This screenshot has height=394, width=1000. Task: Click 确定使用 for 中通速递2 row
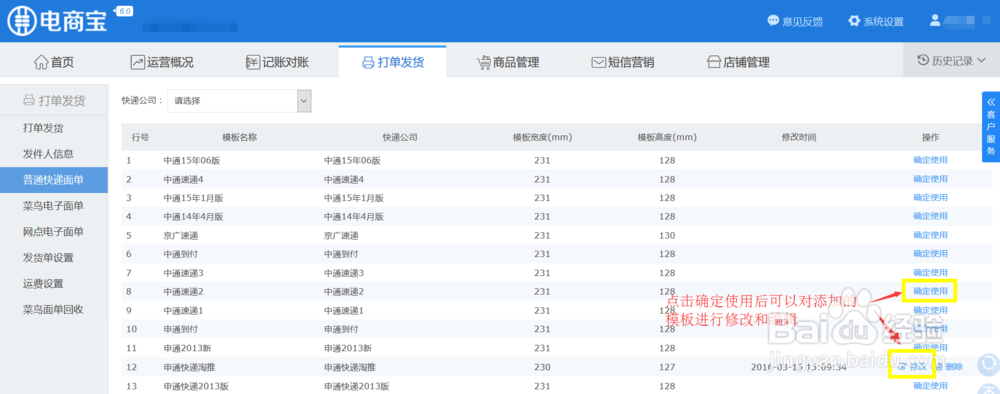(930, 291)
